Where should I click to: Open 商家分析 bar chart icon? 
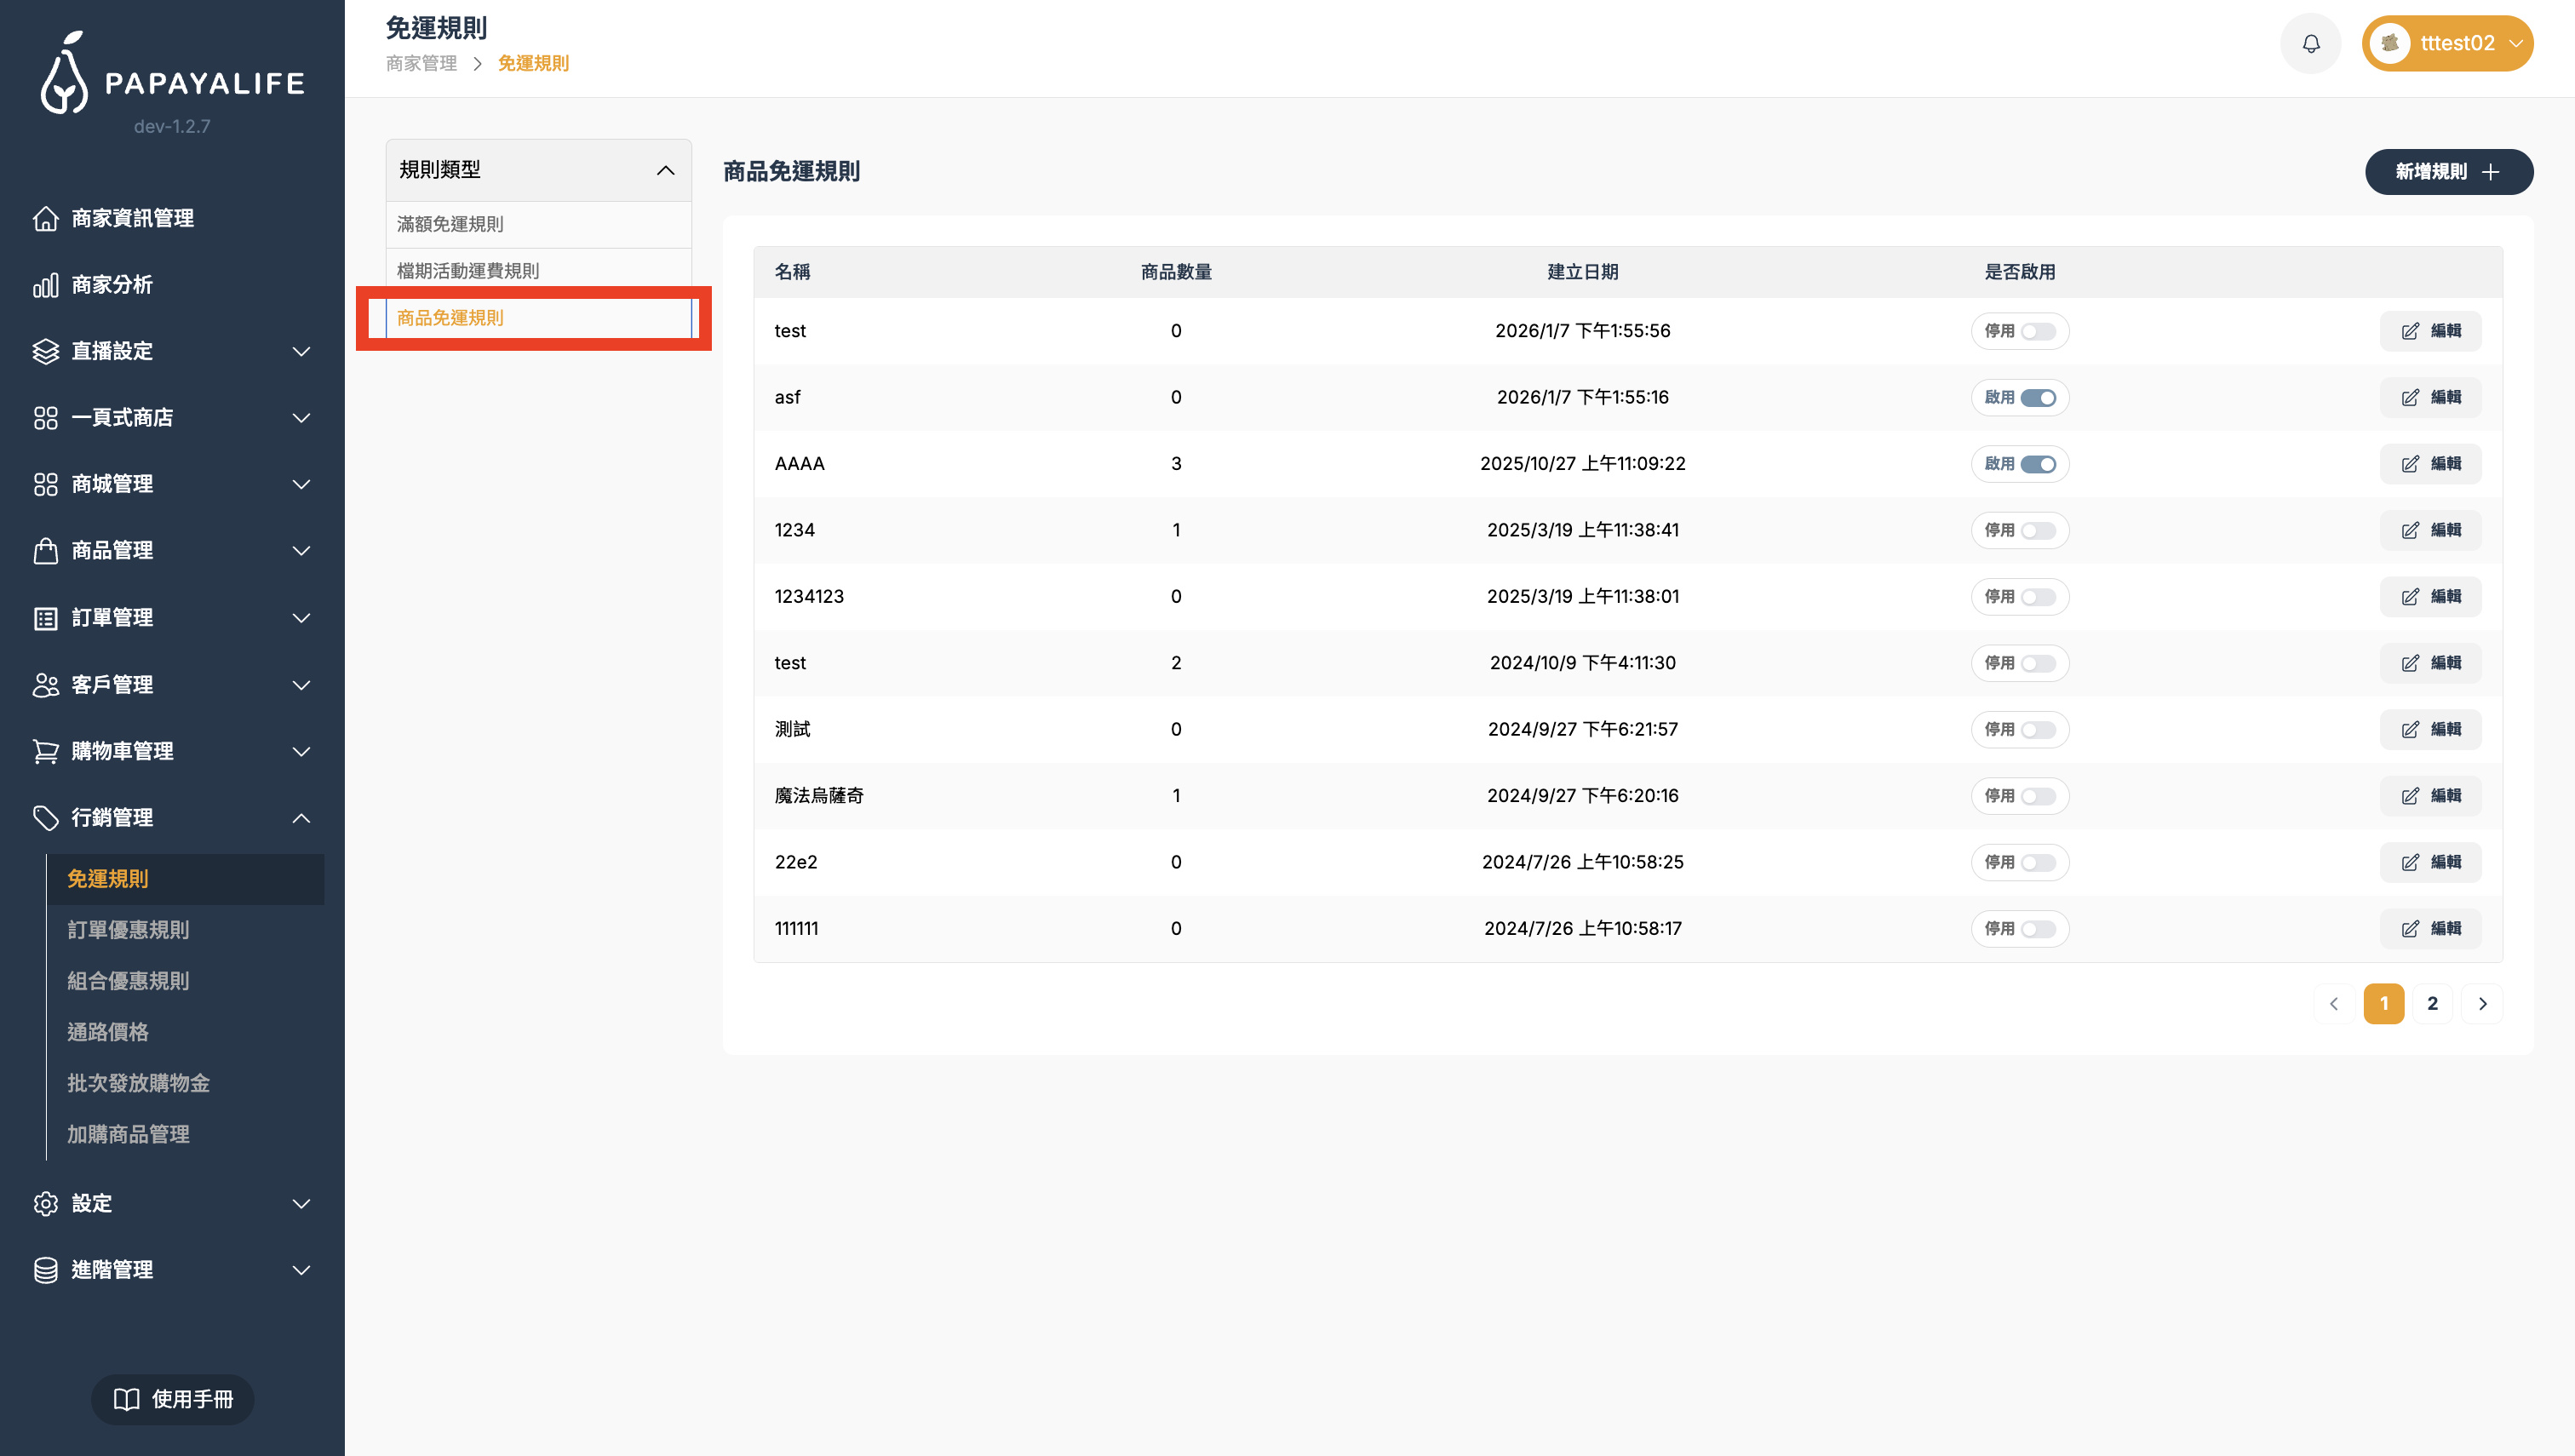(45, 285)
